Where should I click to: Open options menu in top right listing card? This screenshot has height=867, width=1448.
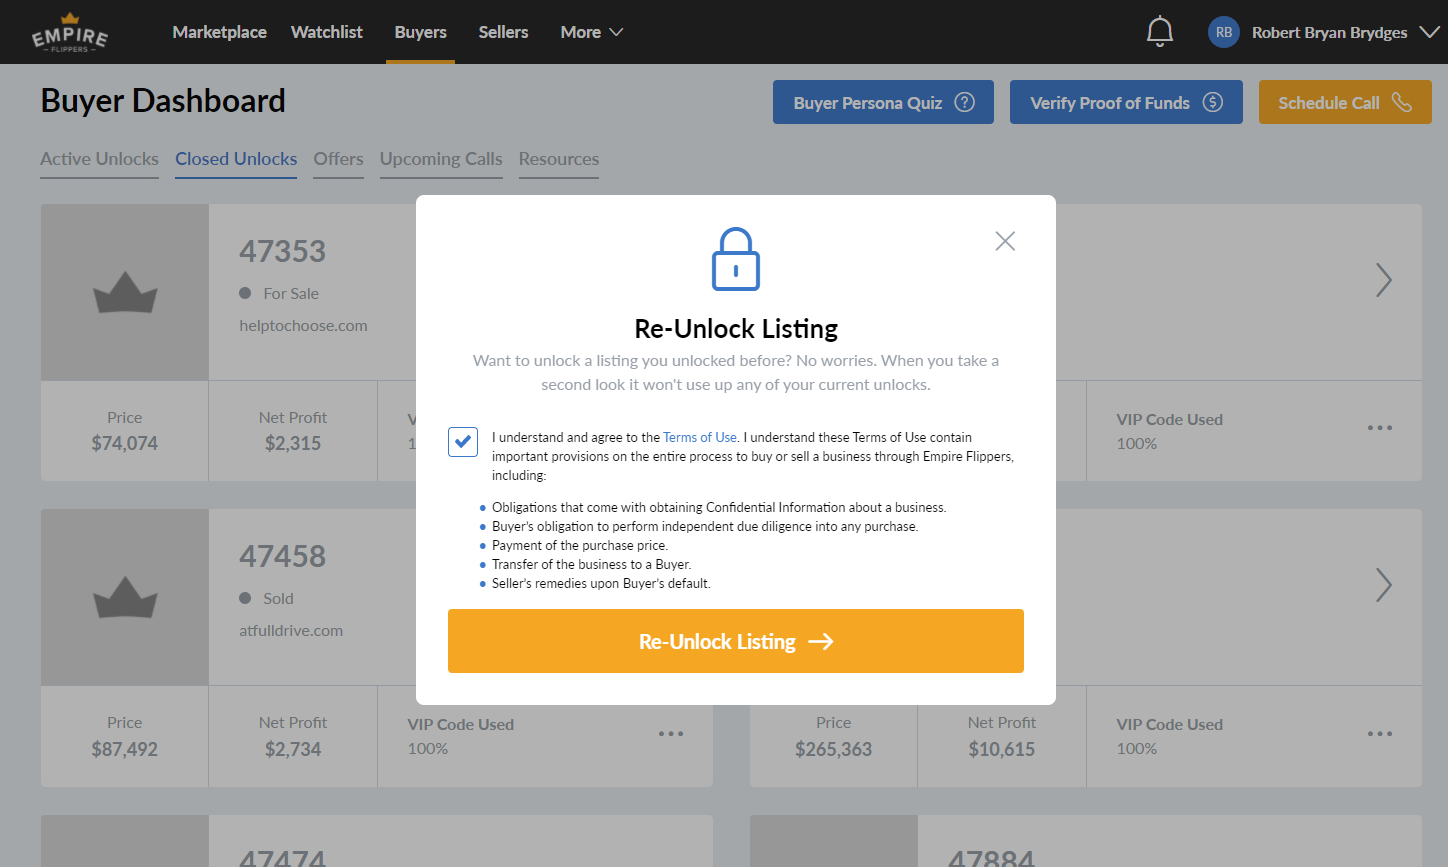pyautogui.click(x=1380, y=428)
